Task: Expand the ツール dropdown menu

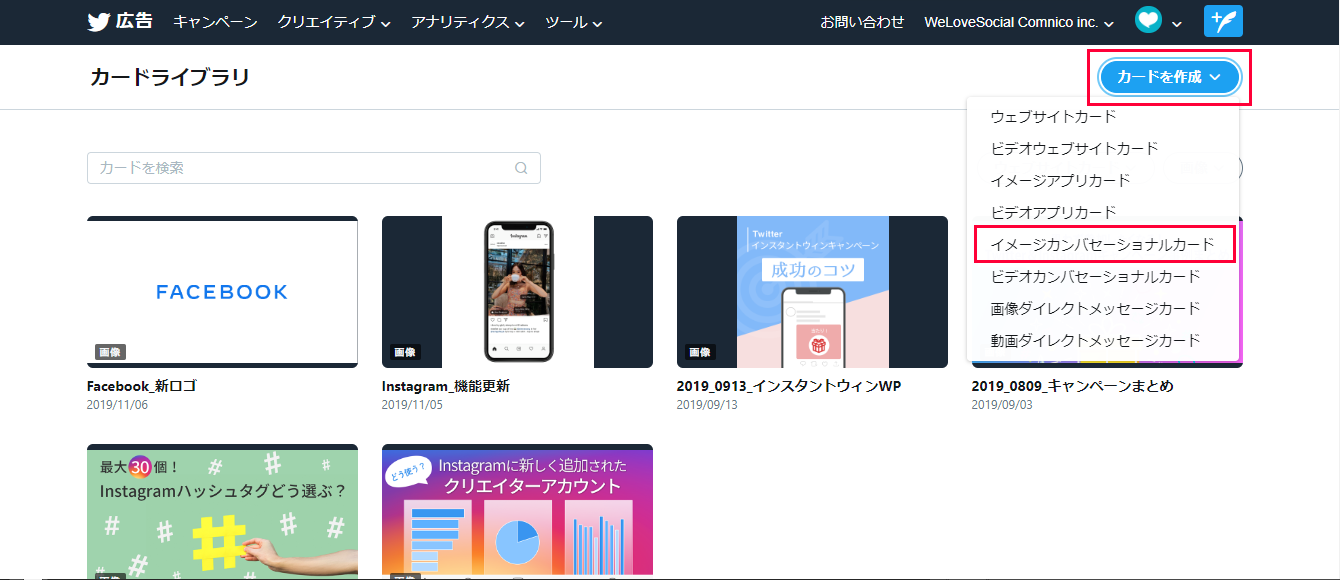Action: tap(574, 22)
